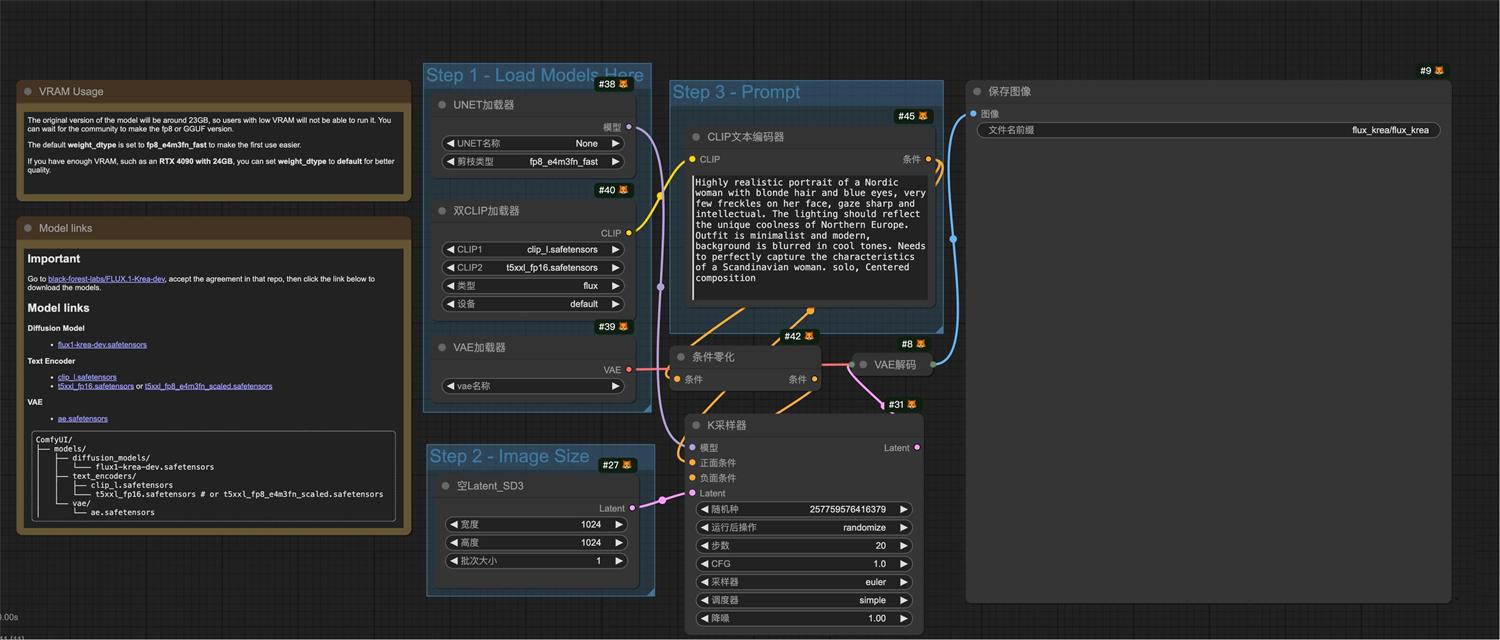
Task: Decrease 高度 using its left arrow
Action: point(454,542)
